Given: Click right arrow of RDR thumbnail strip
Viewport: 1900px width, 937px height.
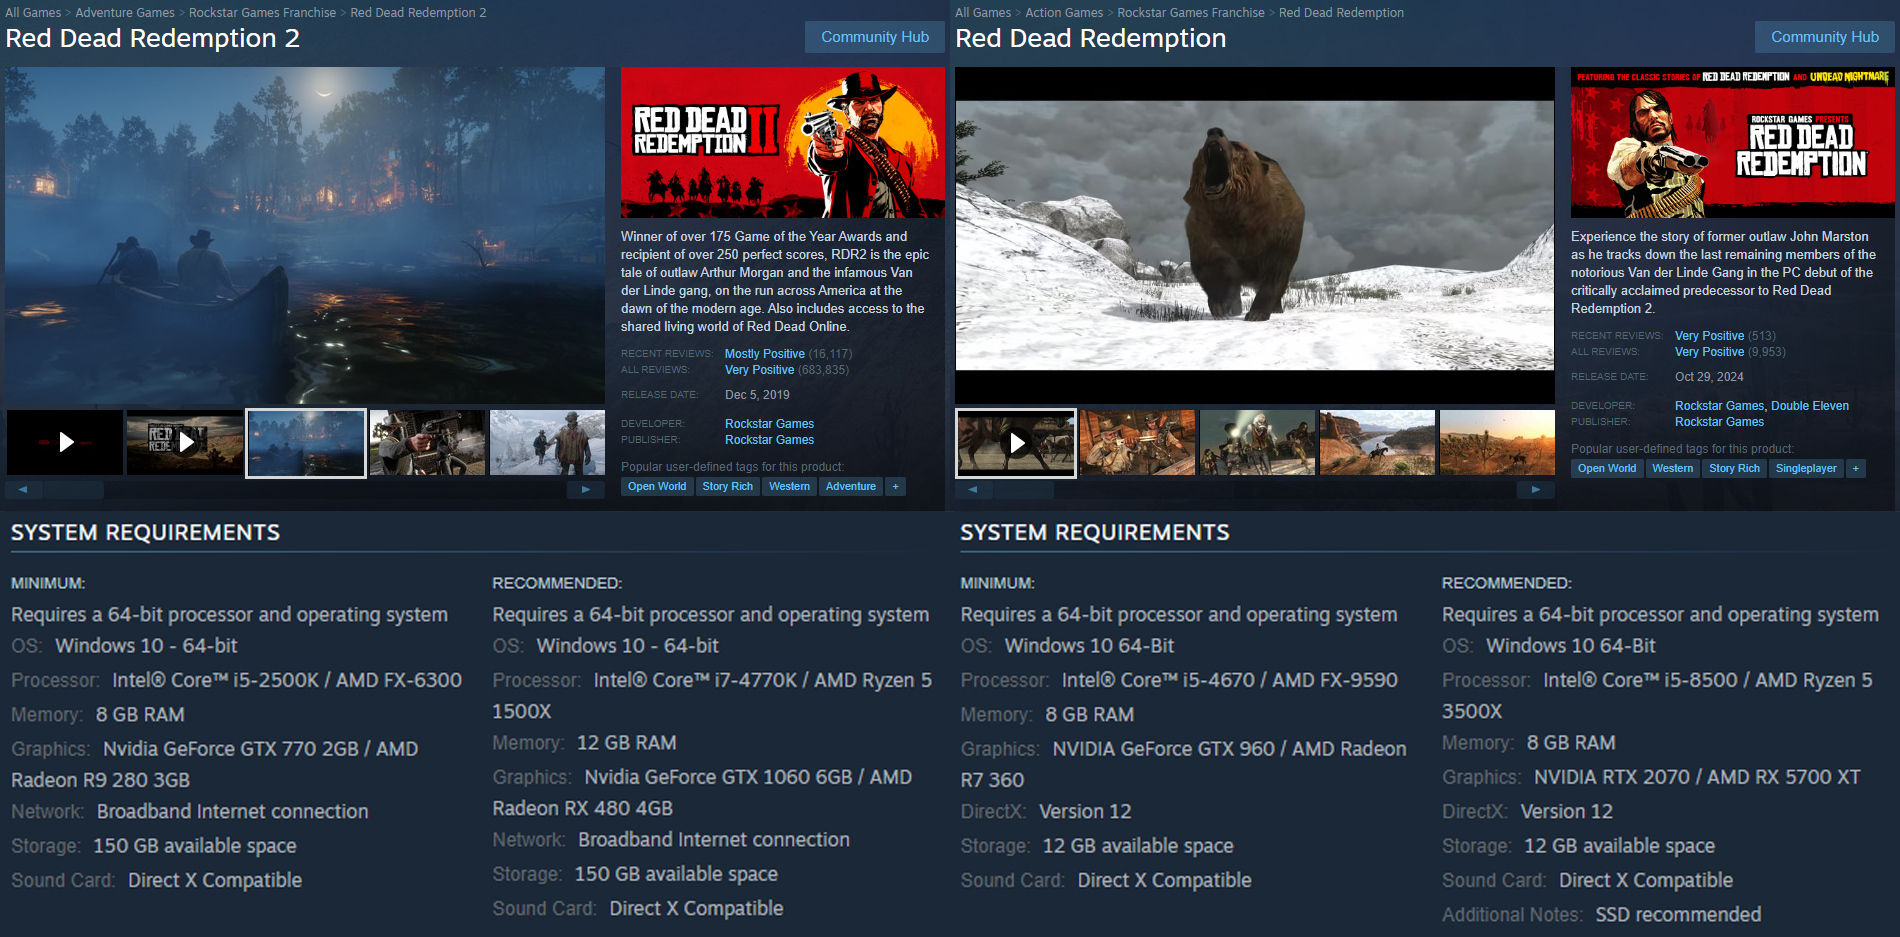Looking at the screenshot, I should pos(1536,489).
